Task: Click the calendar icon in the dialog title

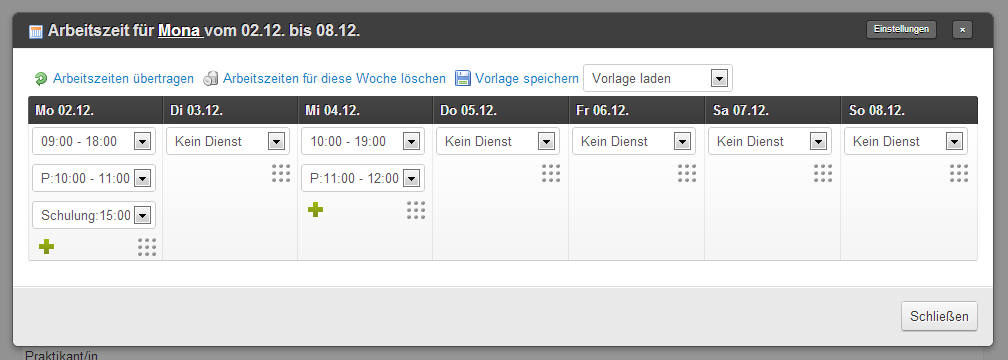Action: pyautogui.click(x=36, y=32)
